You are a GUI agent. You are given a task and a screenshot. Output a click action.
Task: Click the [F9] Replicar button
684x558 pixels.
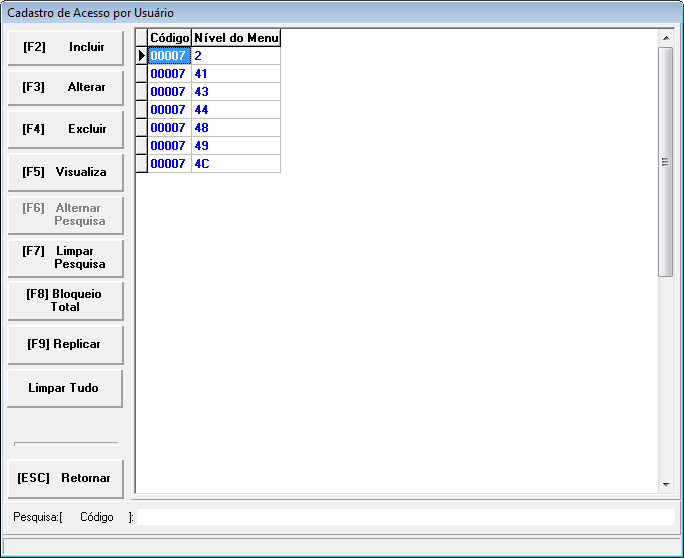[x=65, y=344]
